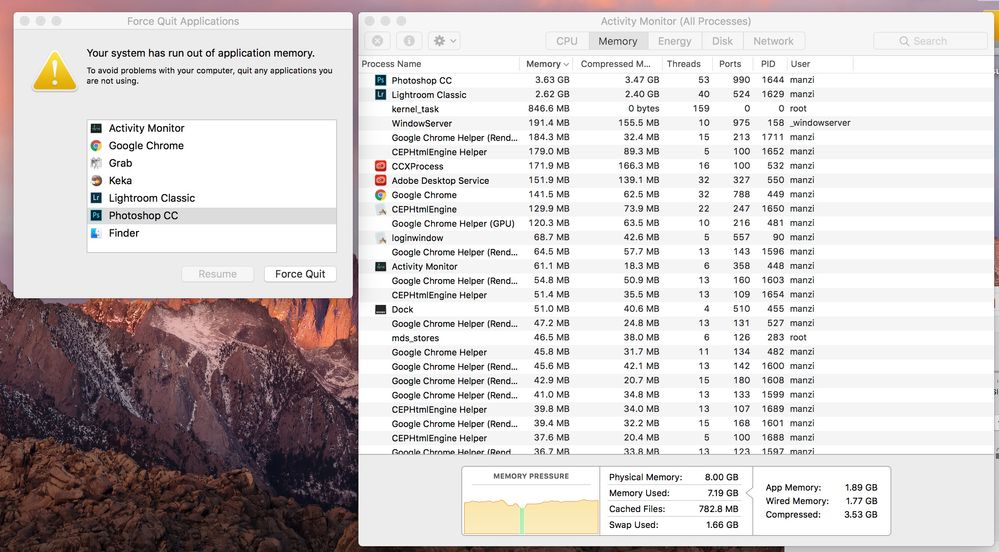
Task: Click PID 1644 cell
Action: pyautogui.click(x=773, y=80)
